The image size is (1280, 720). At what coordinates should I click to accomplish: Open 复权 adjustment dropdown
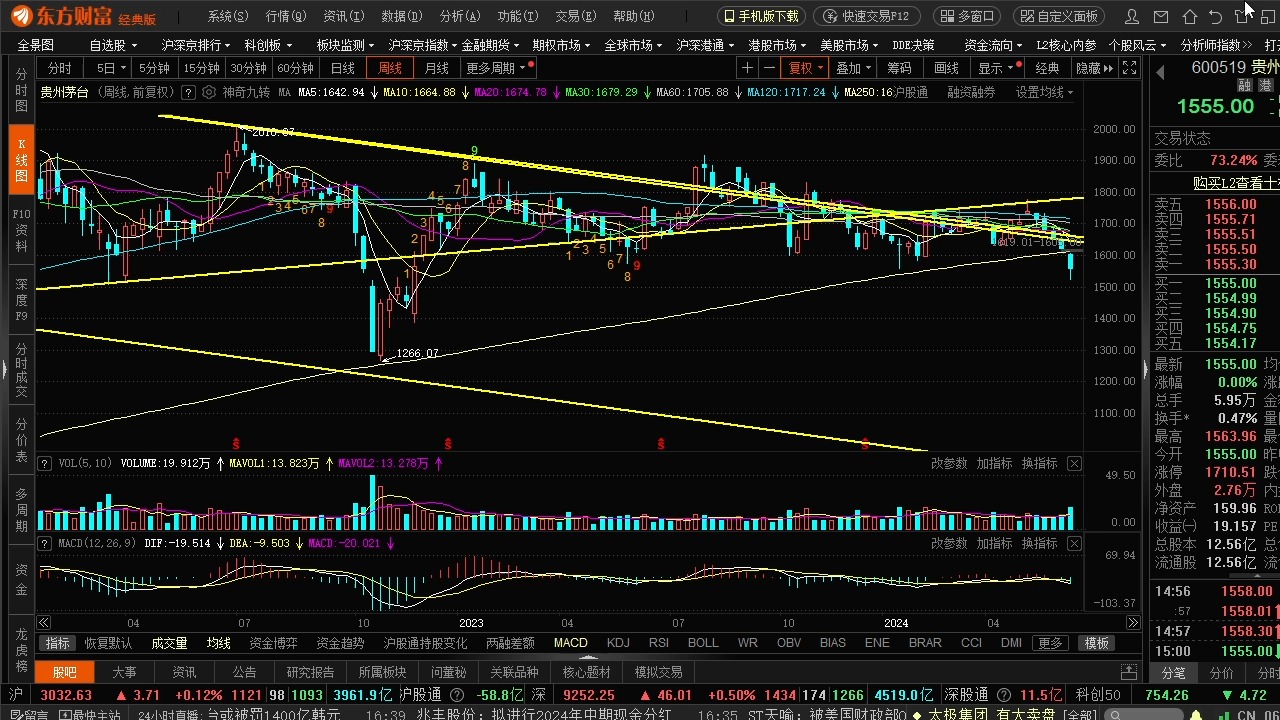(805, 68)
